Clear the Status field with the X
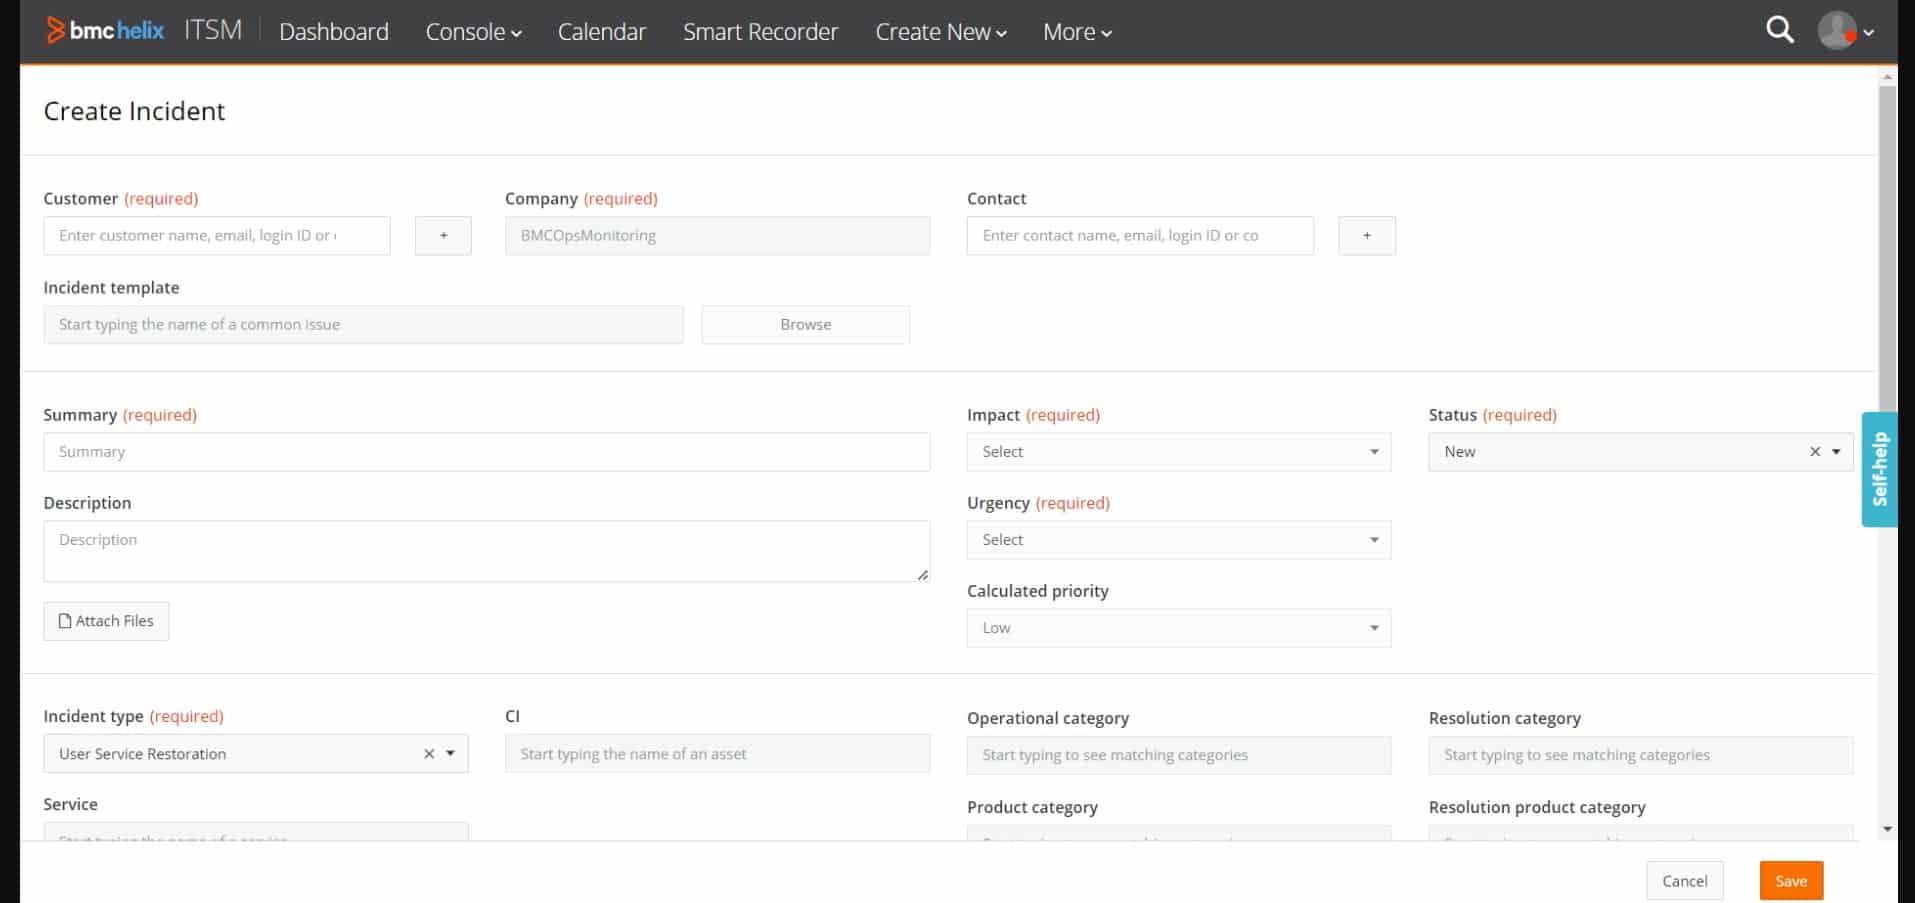This screenshot has height=903, width=1915. [1814, 452]
